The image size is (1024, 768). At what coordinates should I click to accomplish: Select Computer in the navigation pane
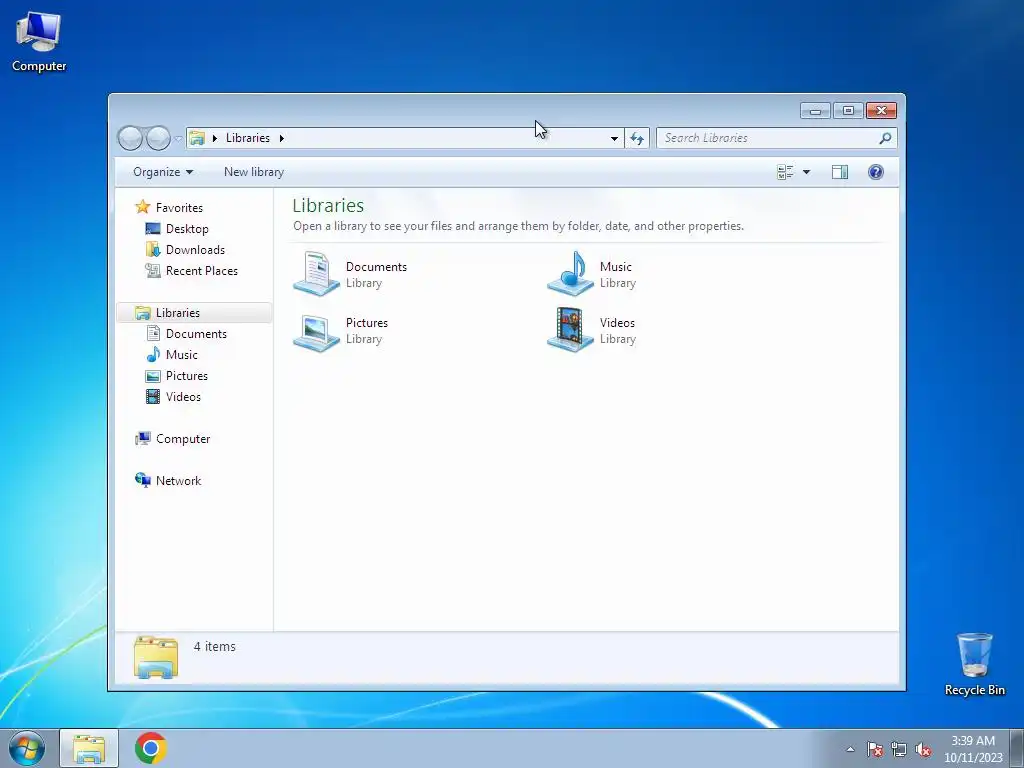pos(183,439)
